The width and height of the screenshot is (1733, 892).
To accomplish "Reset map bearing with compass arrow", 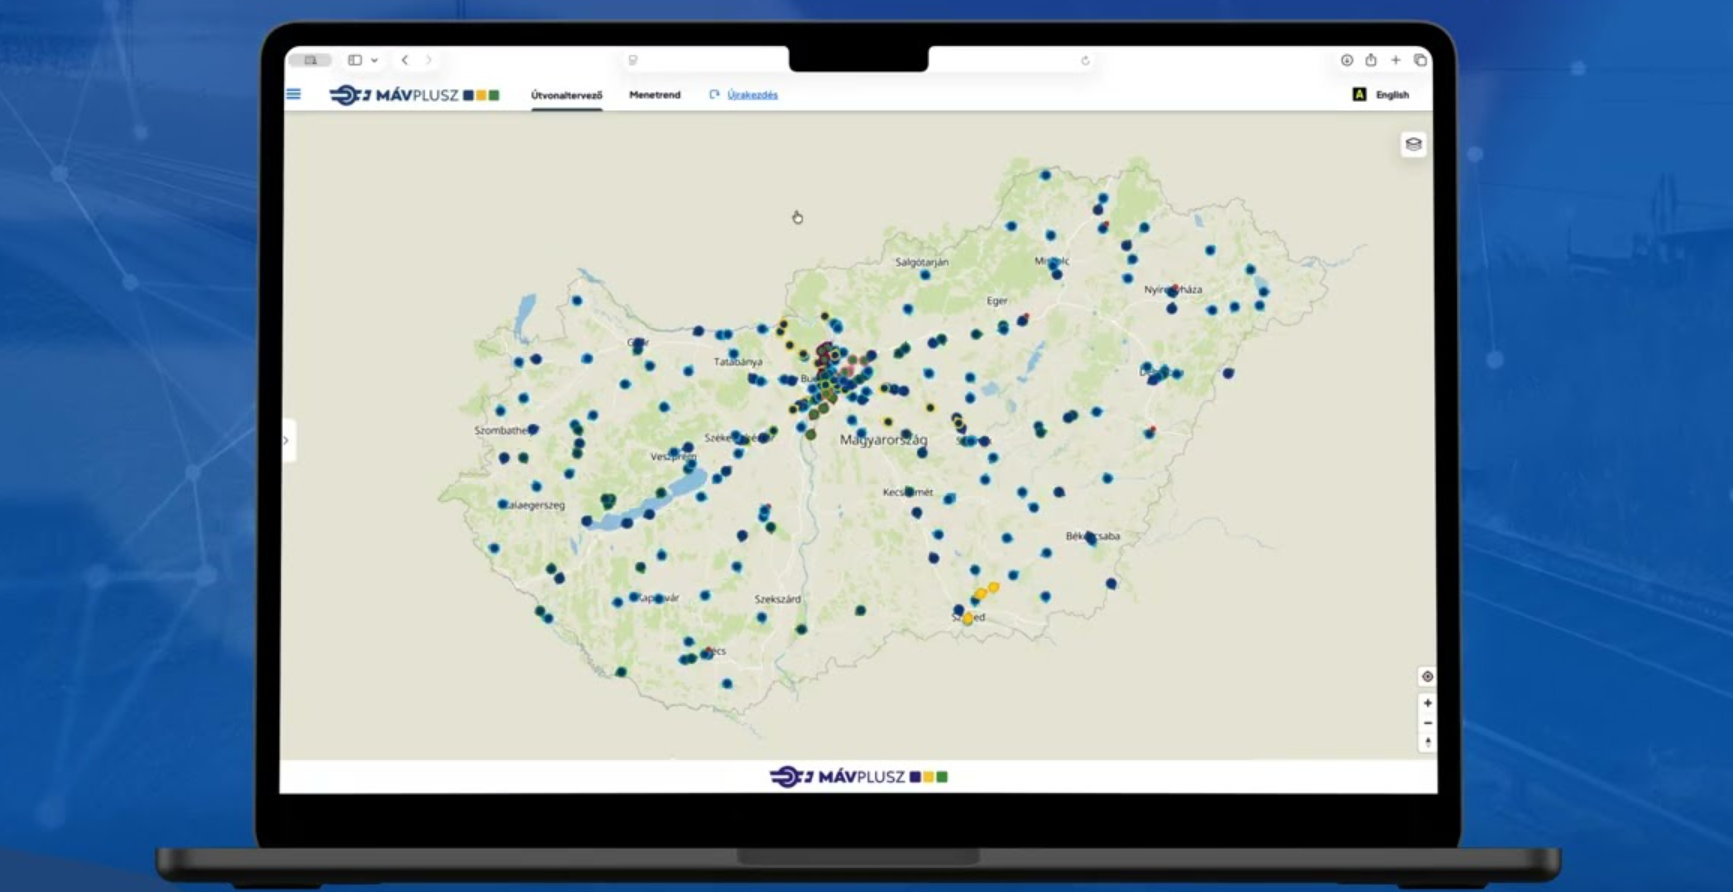I will [1427, 742].
